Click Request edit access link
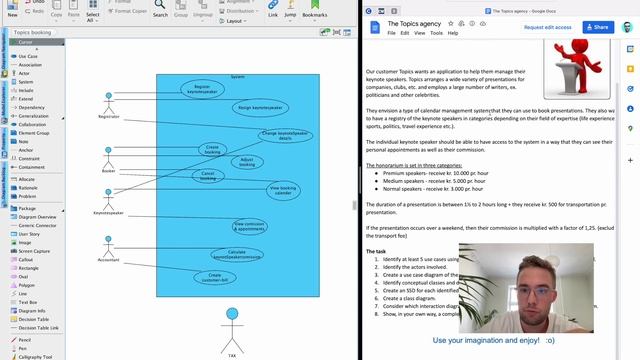Image resolution: width=640 pixels, height=360 pixels. tap(547, 27)
